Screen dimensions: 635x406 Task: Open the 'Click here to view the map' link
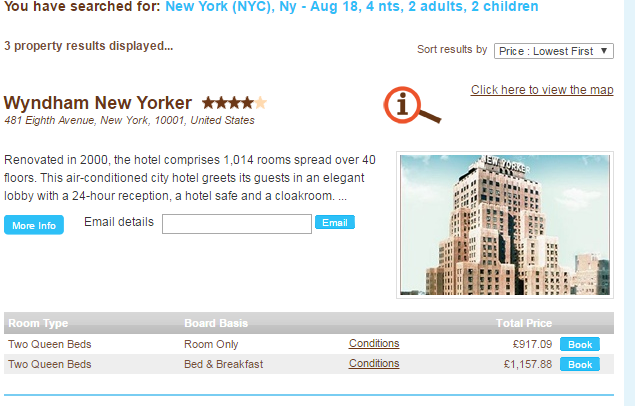(x=542, y=90)
